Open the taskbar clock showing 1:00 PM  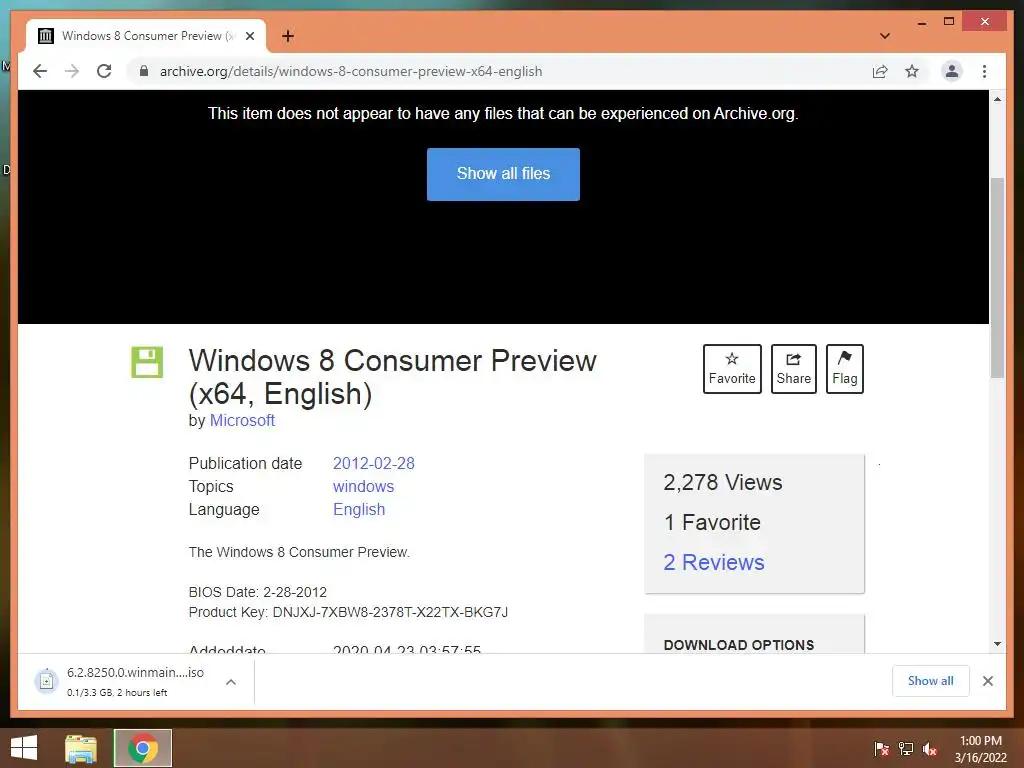point(980,749)
